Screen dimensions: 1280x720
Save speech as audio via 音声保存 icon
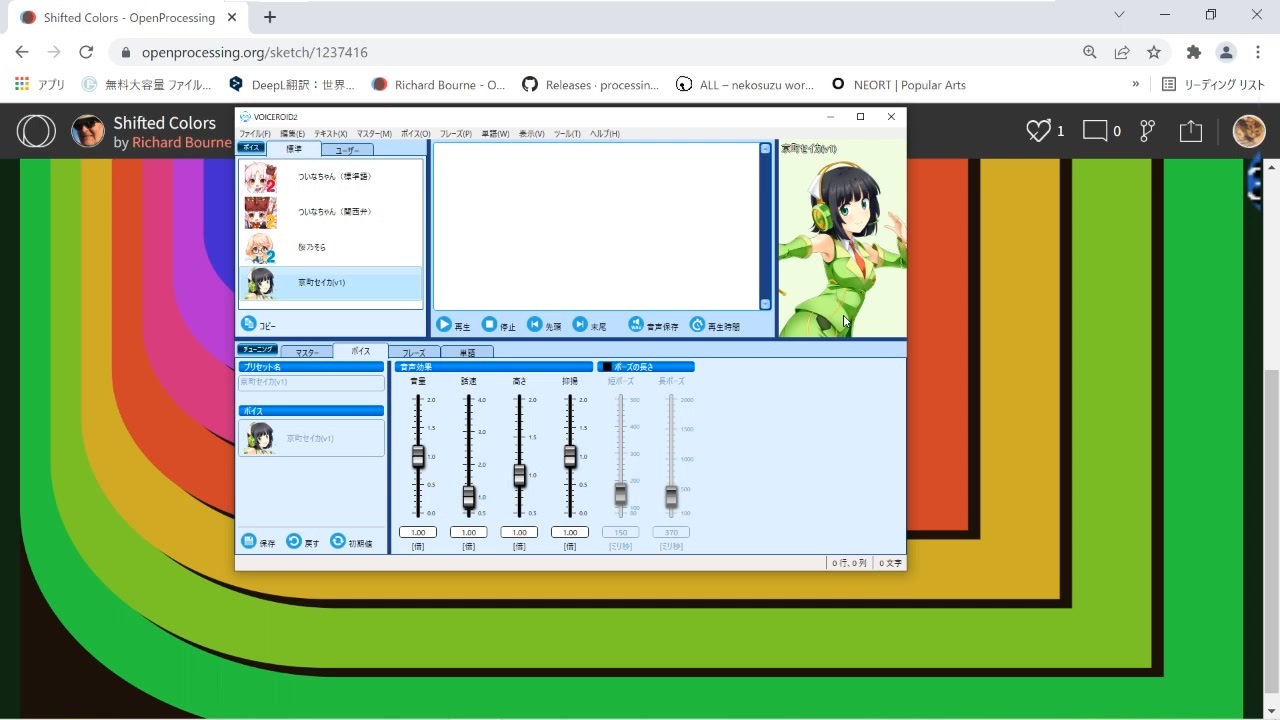[x=636, y=324]
